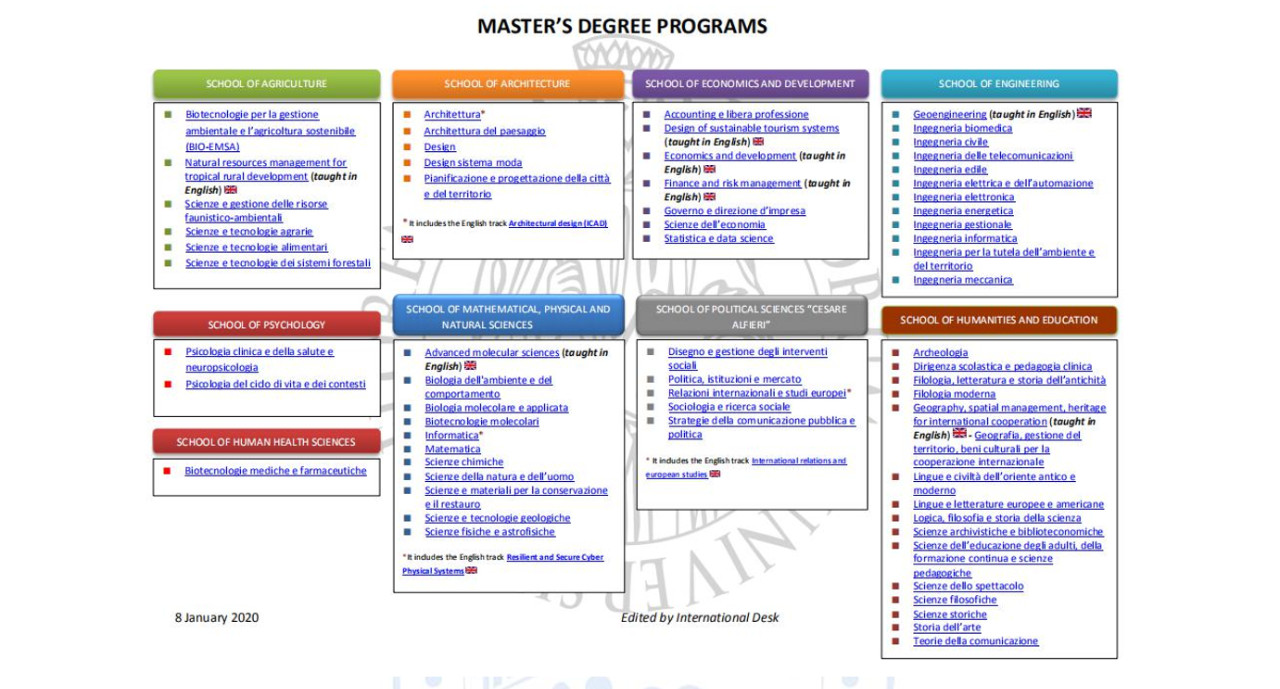Open the Ingegneria biomedica program link
Viewport: 1280px width, 689px height.
962,128
